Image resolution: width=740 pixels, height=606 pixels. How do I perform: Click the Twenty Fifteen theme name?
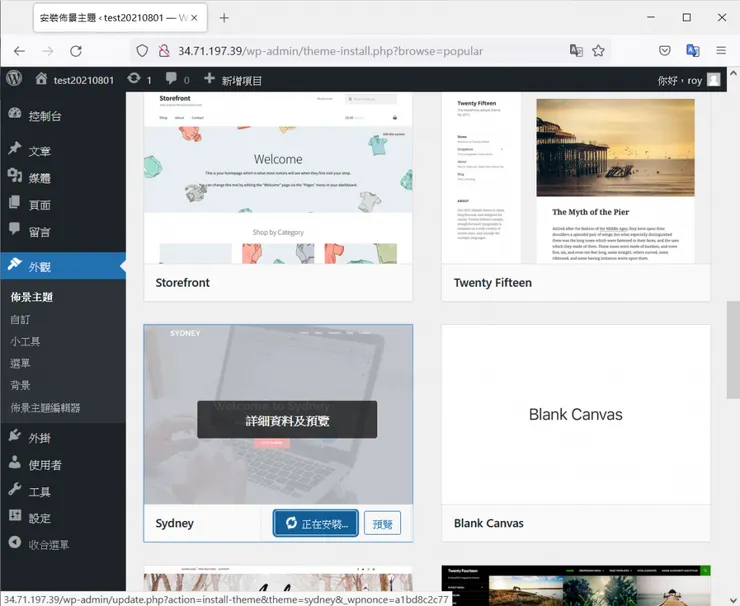(493, 283)
